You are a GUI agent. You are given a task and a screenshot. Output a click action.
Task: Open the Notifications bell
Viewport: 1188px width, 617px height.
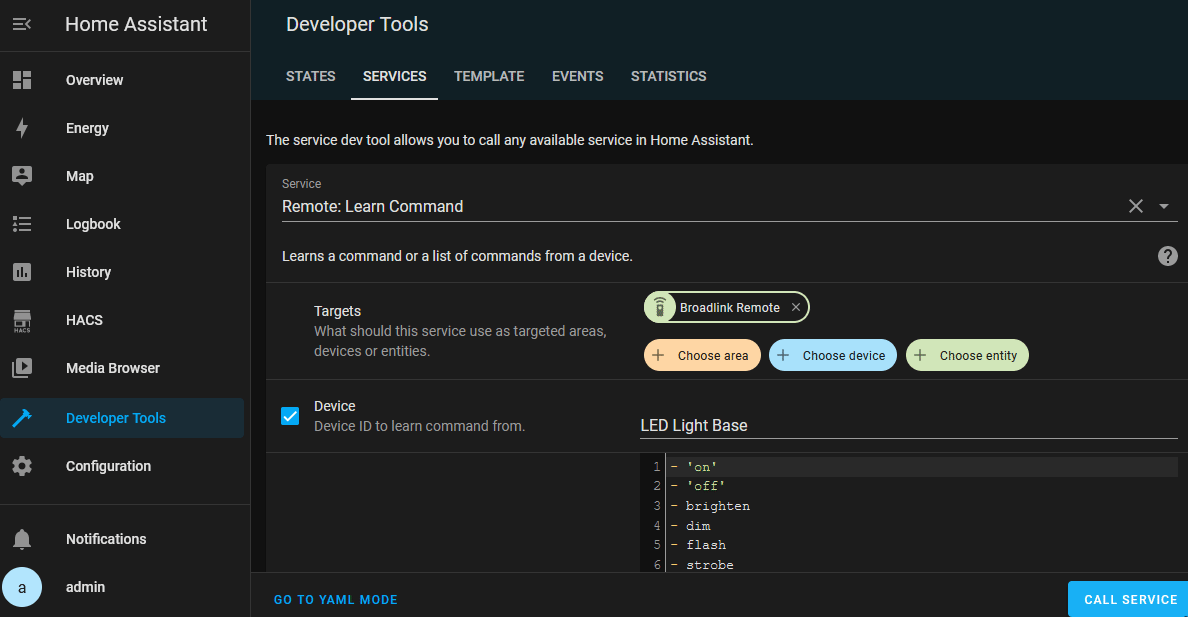coord(22,538)
